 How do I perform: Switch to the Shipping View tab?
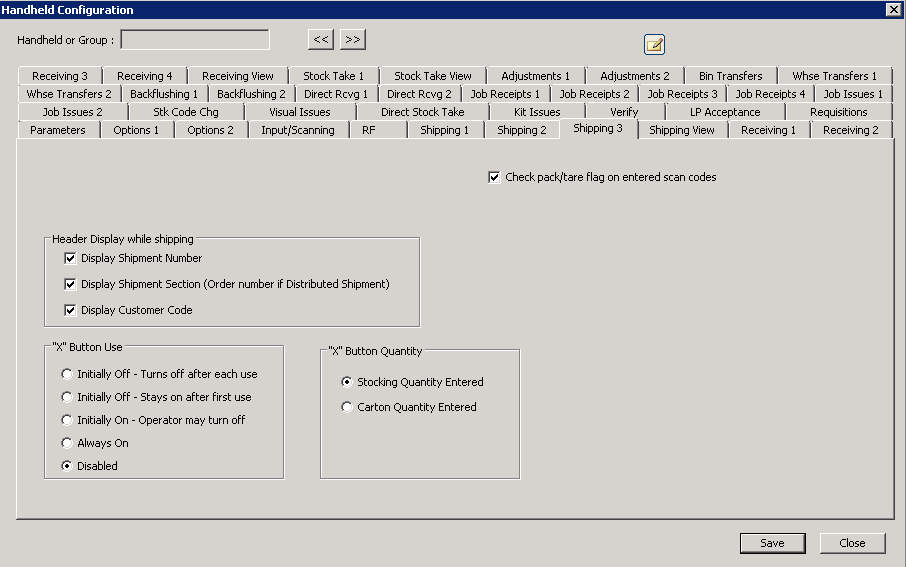pos(681,130)
